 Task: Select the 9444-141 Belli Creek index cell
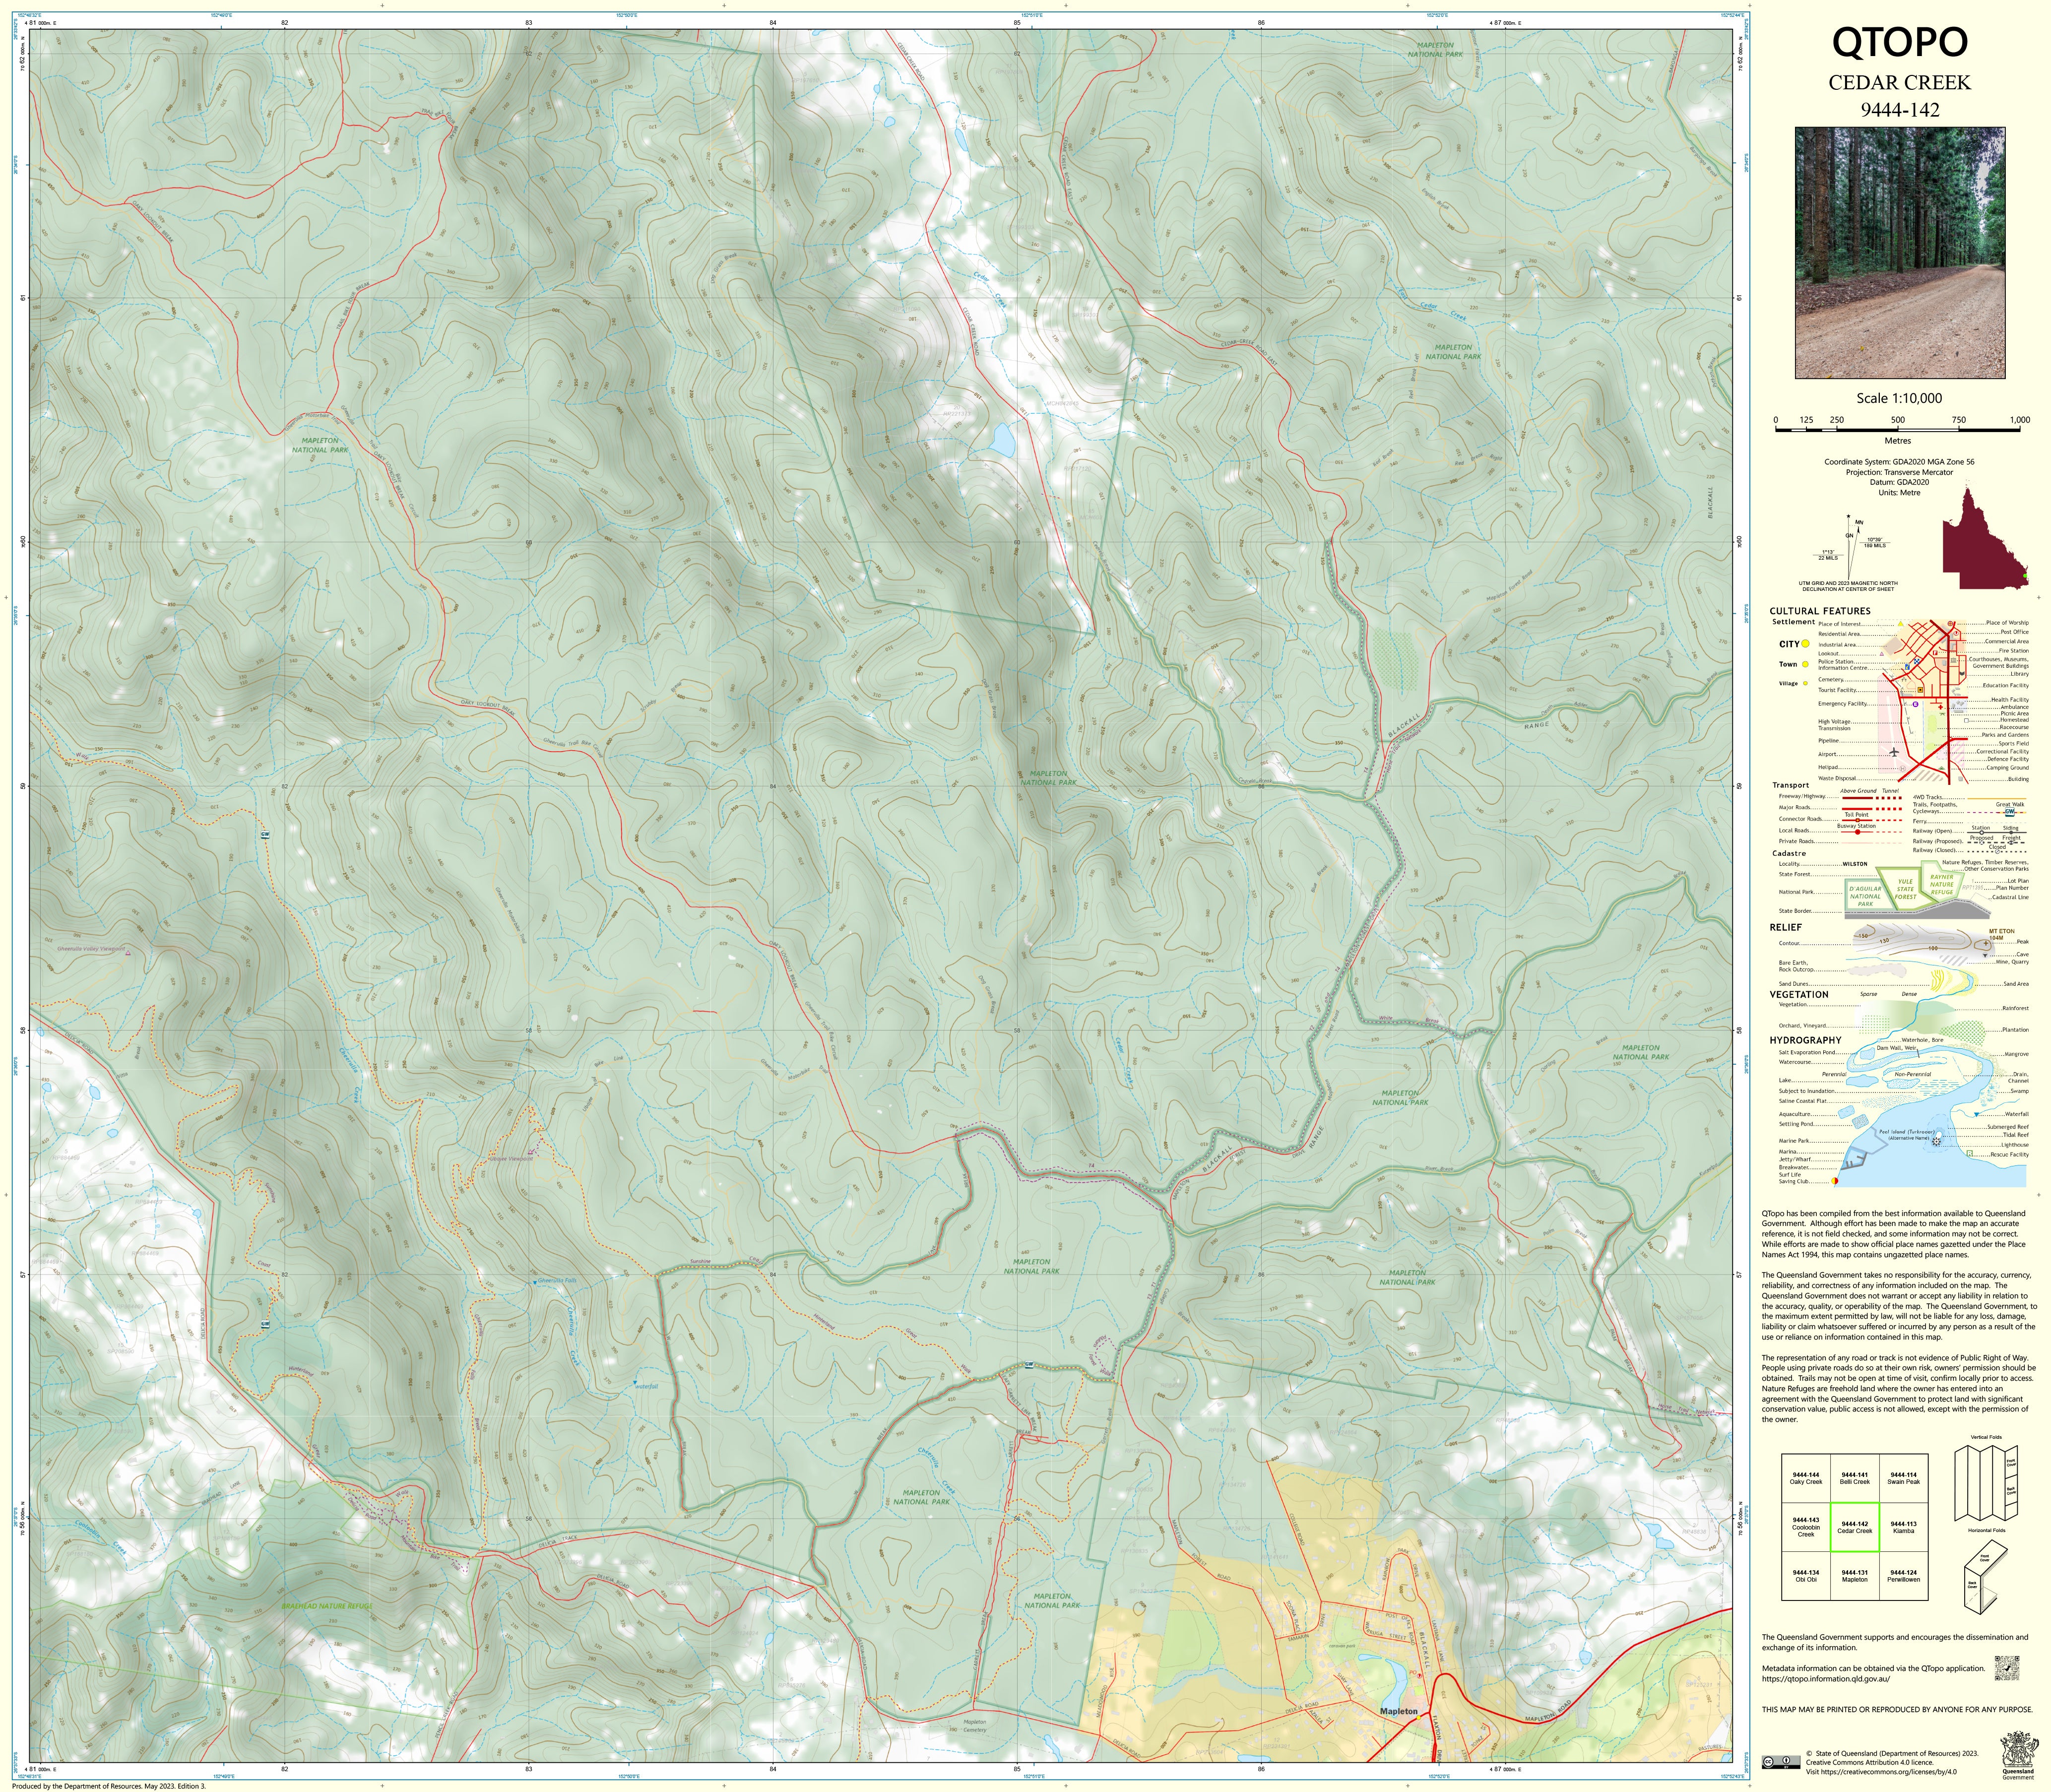[x=1854, y=1479]
